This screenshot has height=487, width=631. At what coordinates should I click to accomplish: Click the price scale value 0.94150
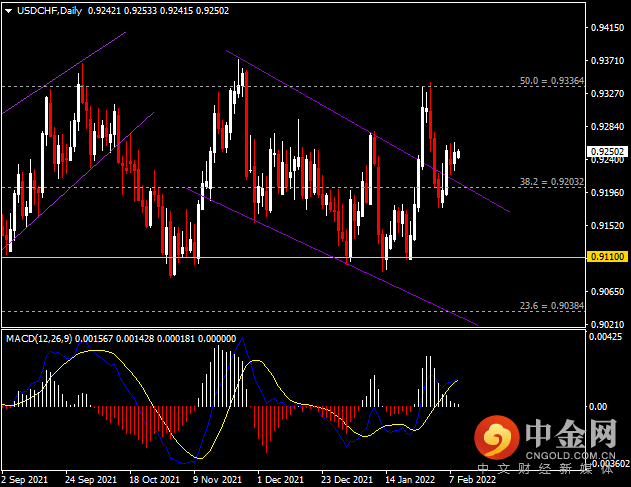click(x=607, y=28)
